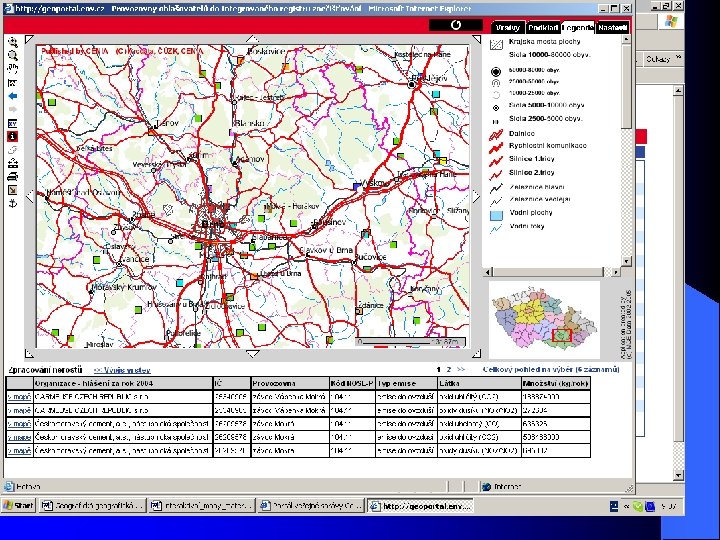Click background window scrollbar down arrow
The width and height of the screenshot is (720, 540).
678,475
